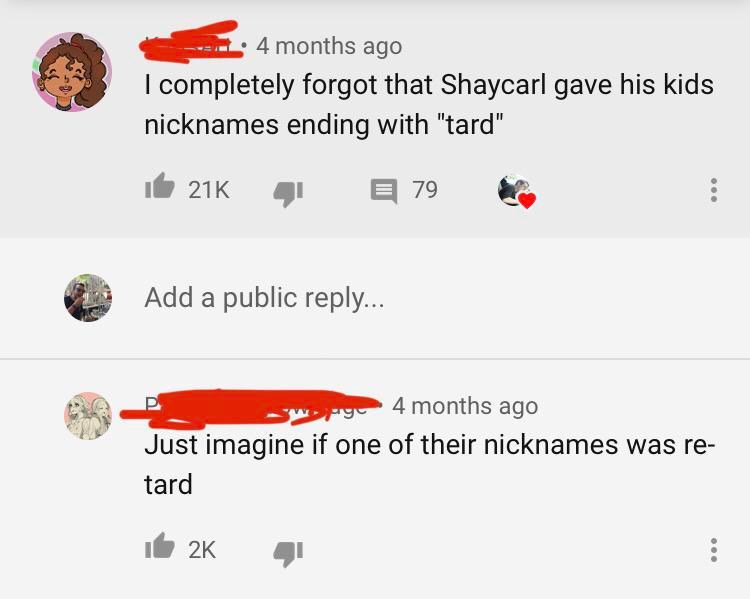Click your profile picture beside the reply box
The height and width of the screenshot is (599, 750).
(88, 298)
